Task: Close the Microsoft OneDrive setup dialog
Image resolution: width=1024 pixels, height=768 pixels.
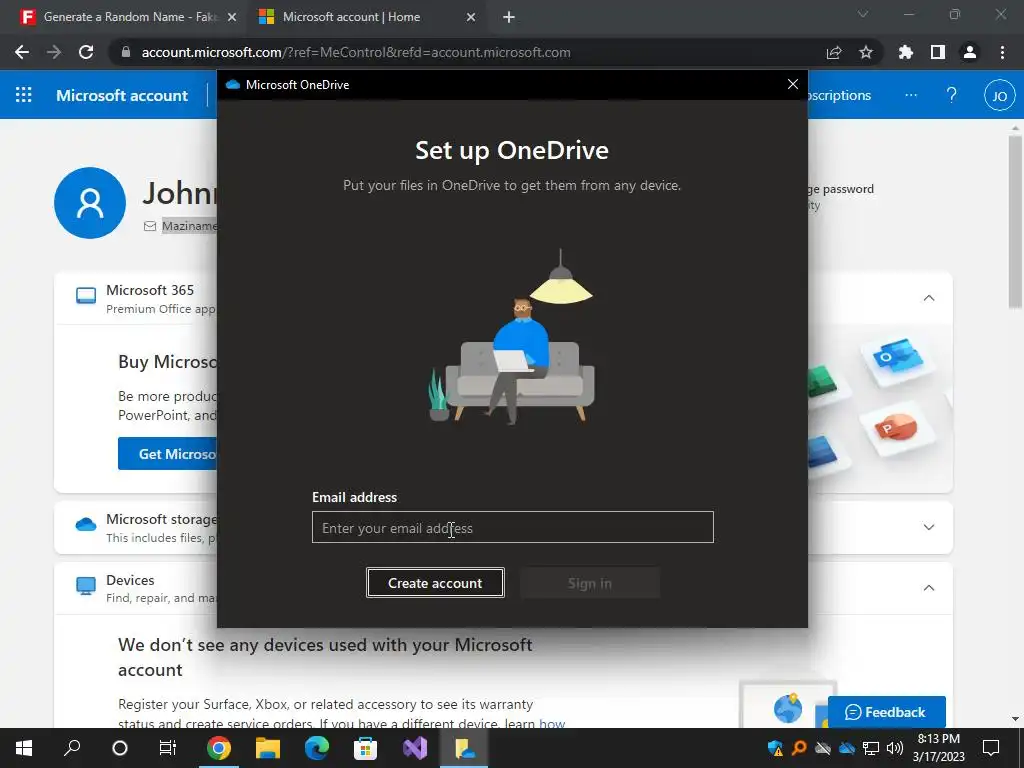Action: click(793, 84)
